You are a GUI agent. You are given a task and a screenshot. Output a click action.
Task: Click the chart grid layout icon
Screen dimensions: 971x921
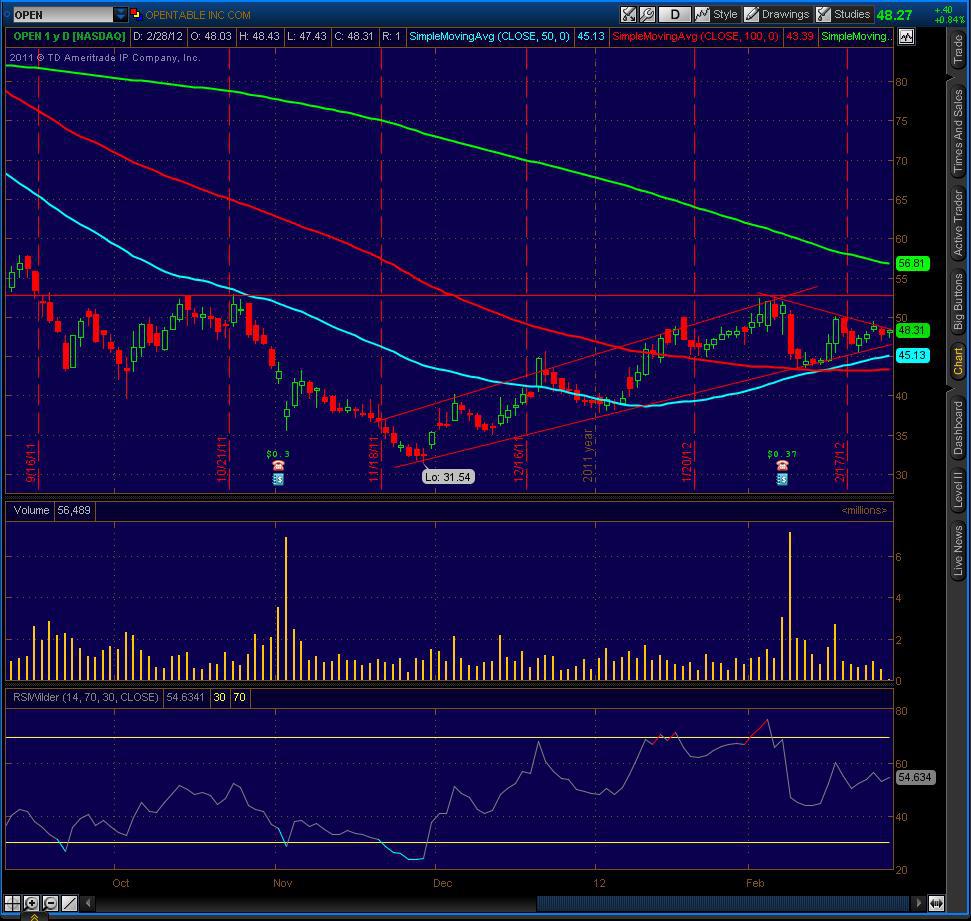[12, 903]
